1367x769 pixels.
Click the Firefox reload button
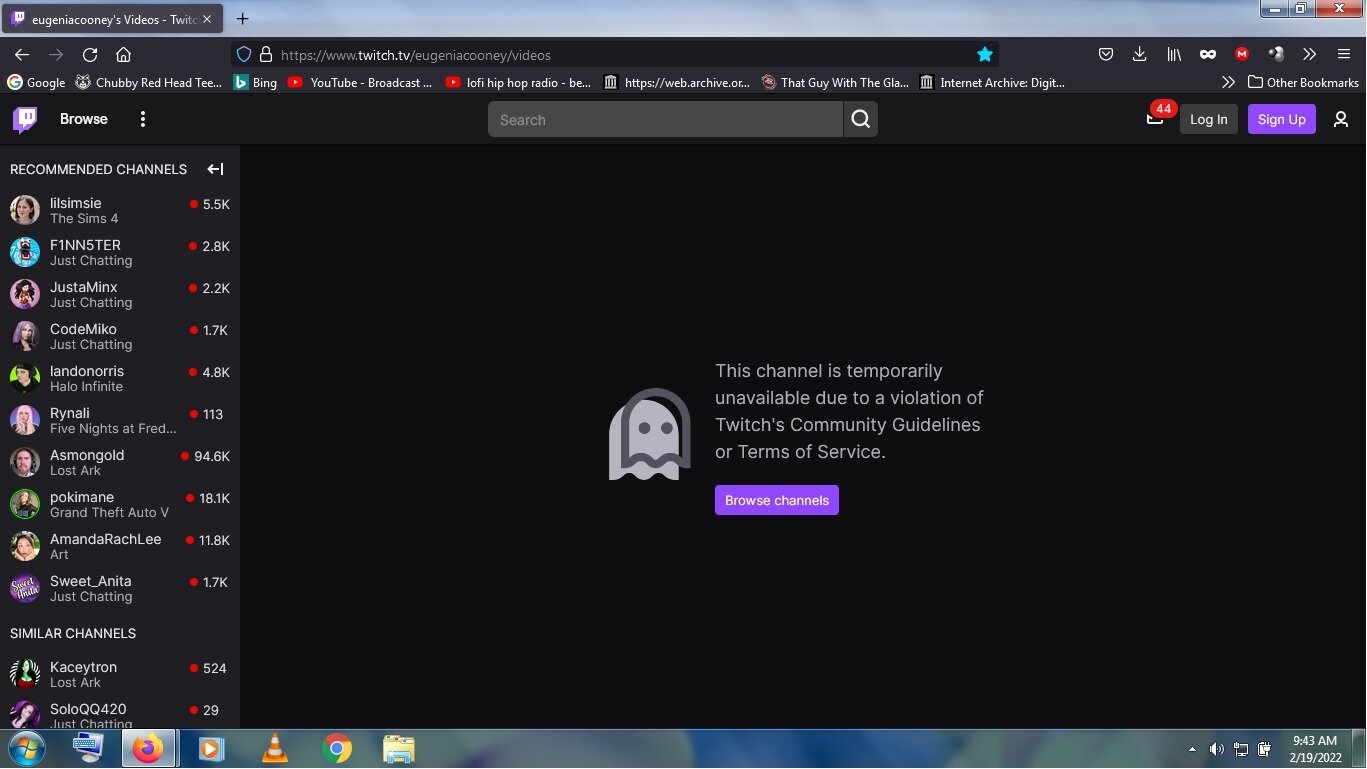coord(90,55)
